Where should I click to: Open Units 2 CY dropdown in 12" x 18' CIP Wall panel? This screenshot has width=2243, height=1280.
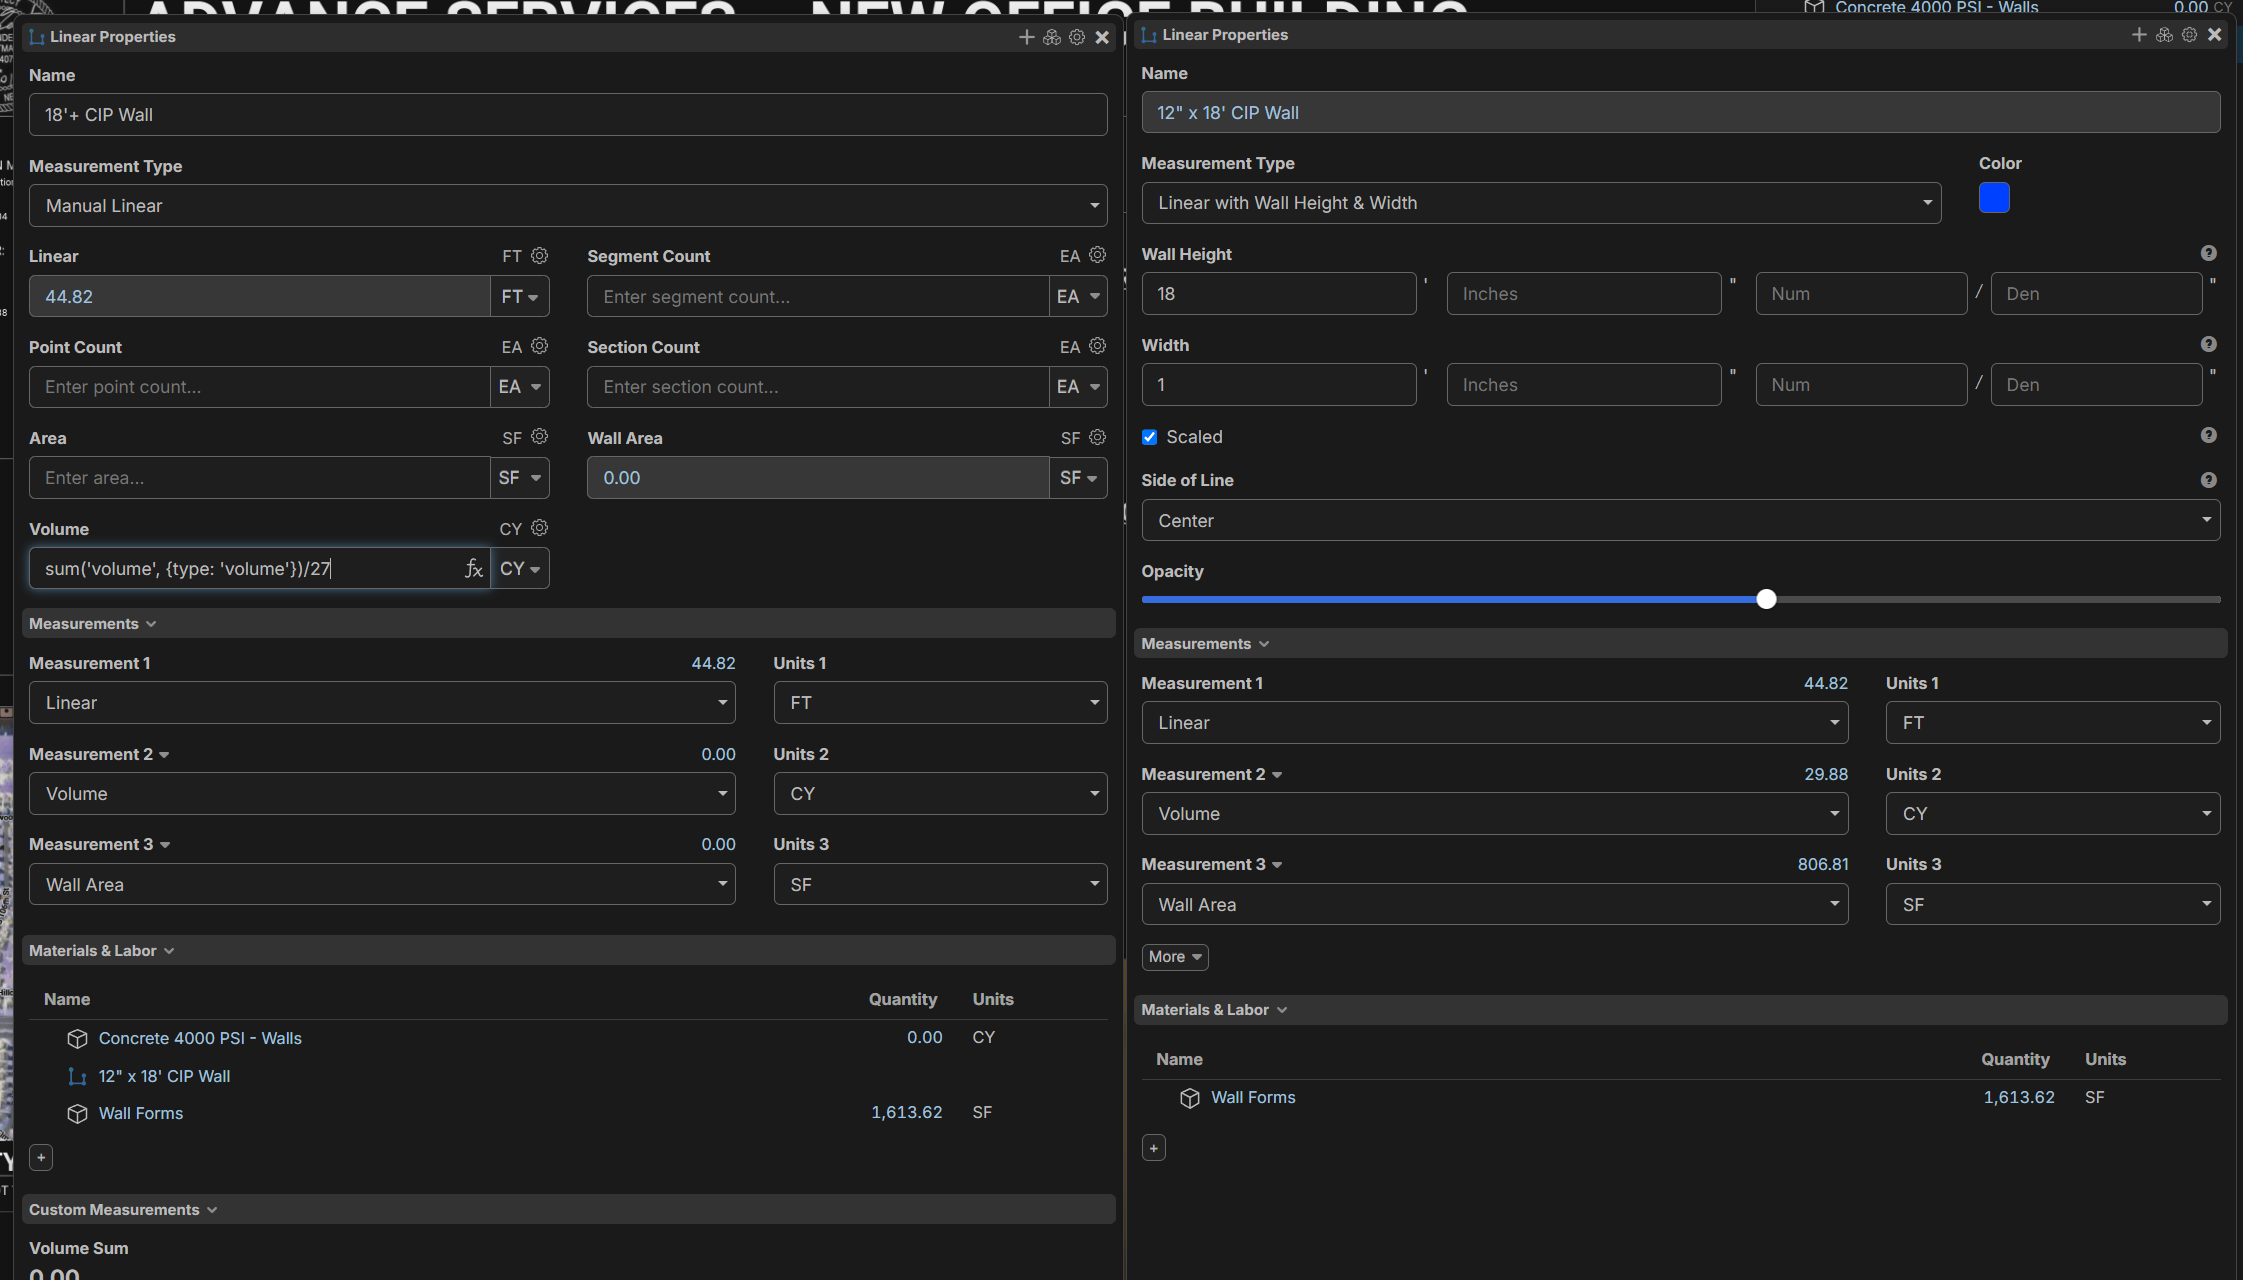(2053, 814)
